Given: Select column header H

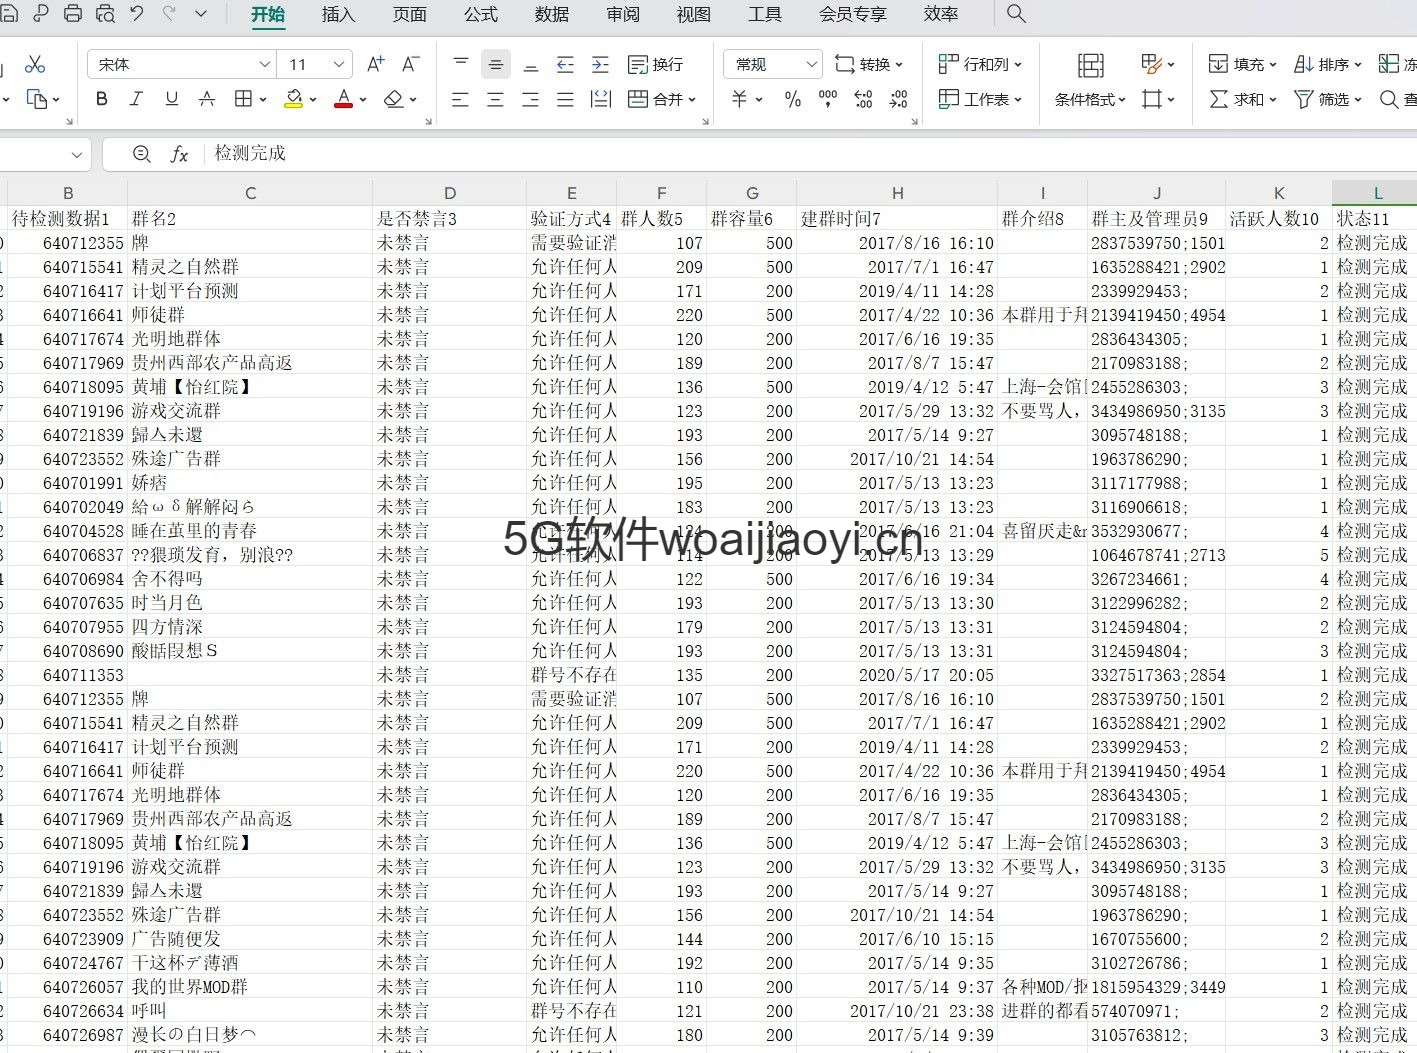Looking at the screenshot, I should pyautogui.click(x=897, y=193).
